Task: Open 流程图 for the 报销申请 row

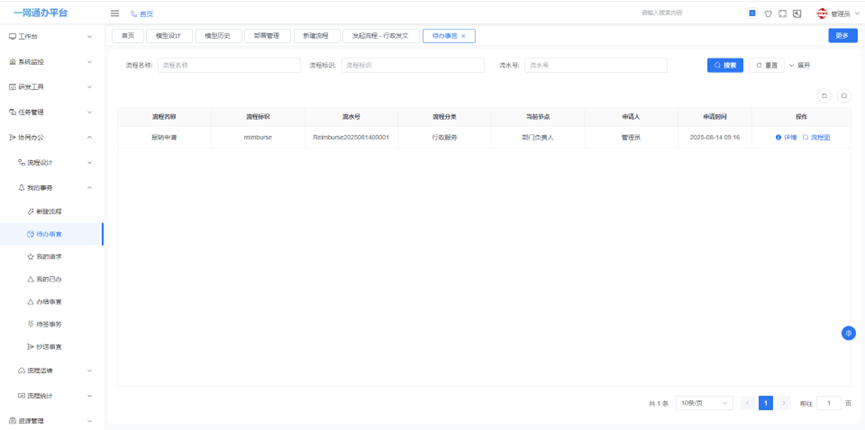Action: pos(816,137)
